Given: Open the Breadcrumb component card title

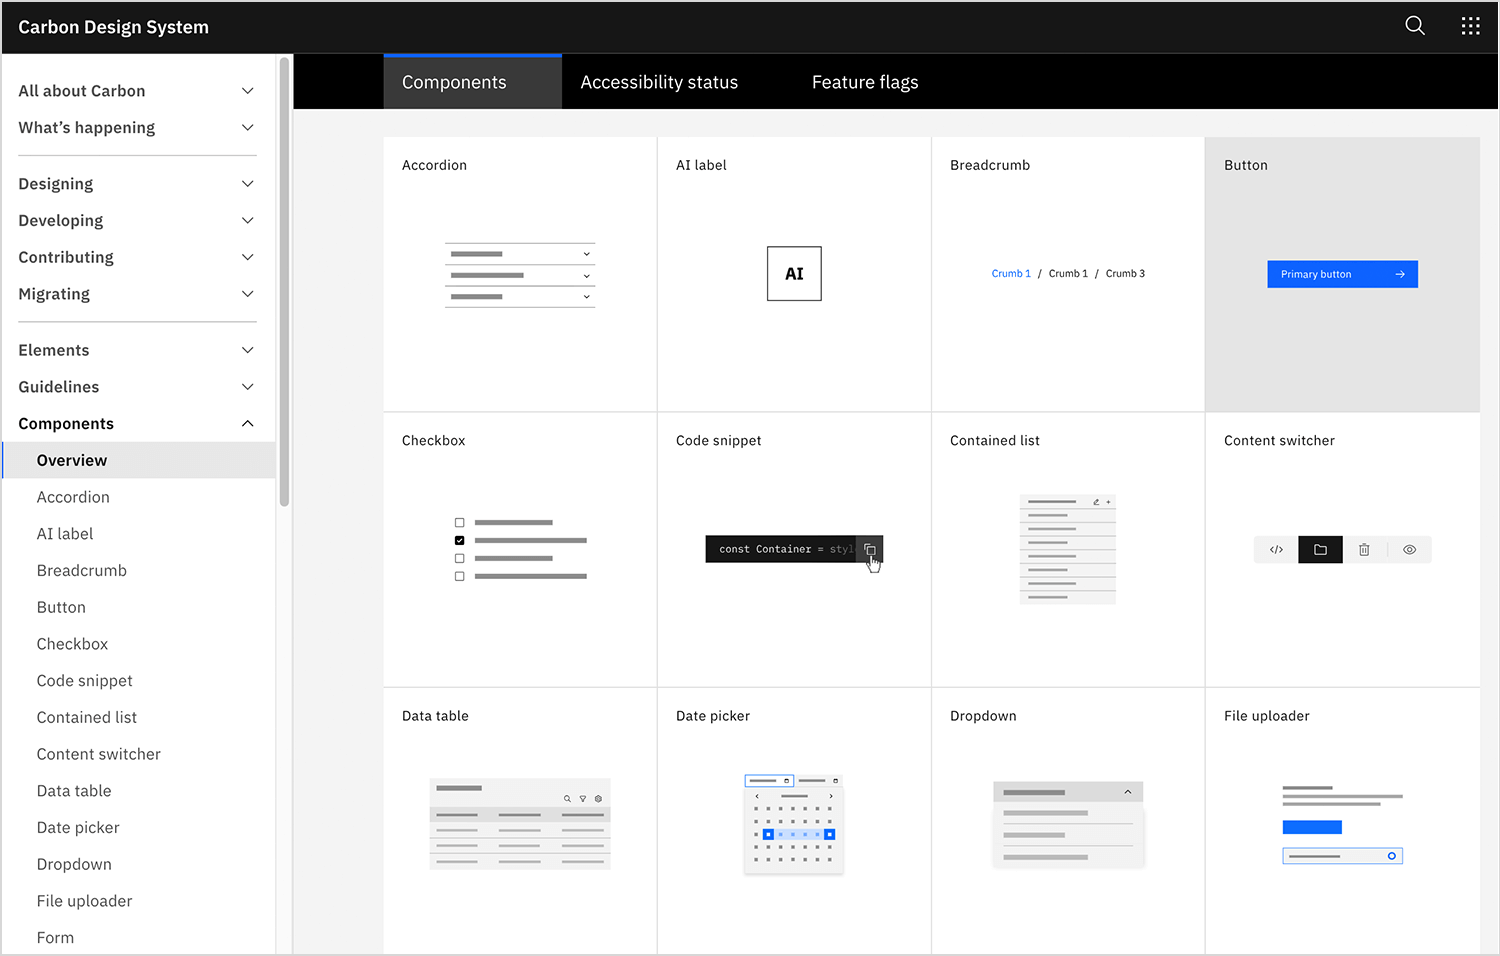Looking at the screenshot, I should (990, 165).
